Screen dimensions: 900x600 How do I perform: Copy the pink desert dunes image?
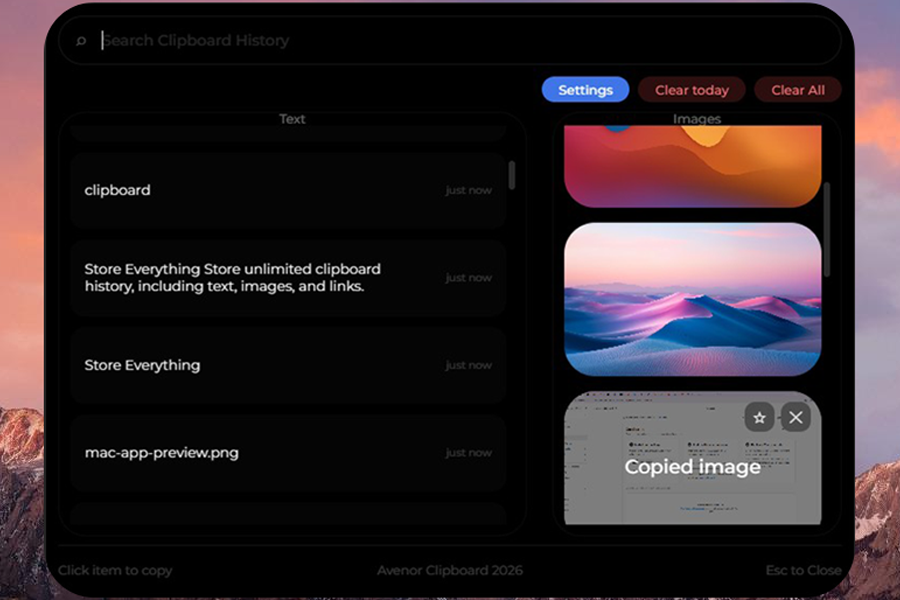pyautogui.click(x=692, y=299)
